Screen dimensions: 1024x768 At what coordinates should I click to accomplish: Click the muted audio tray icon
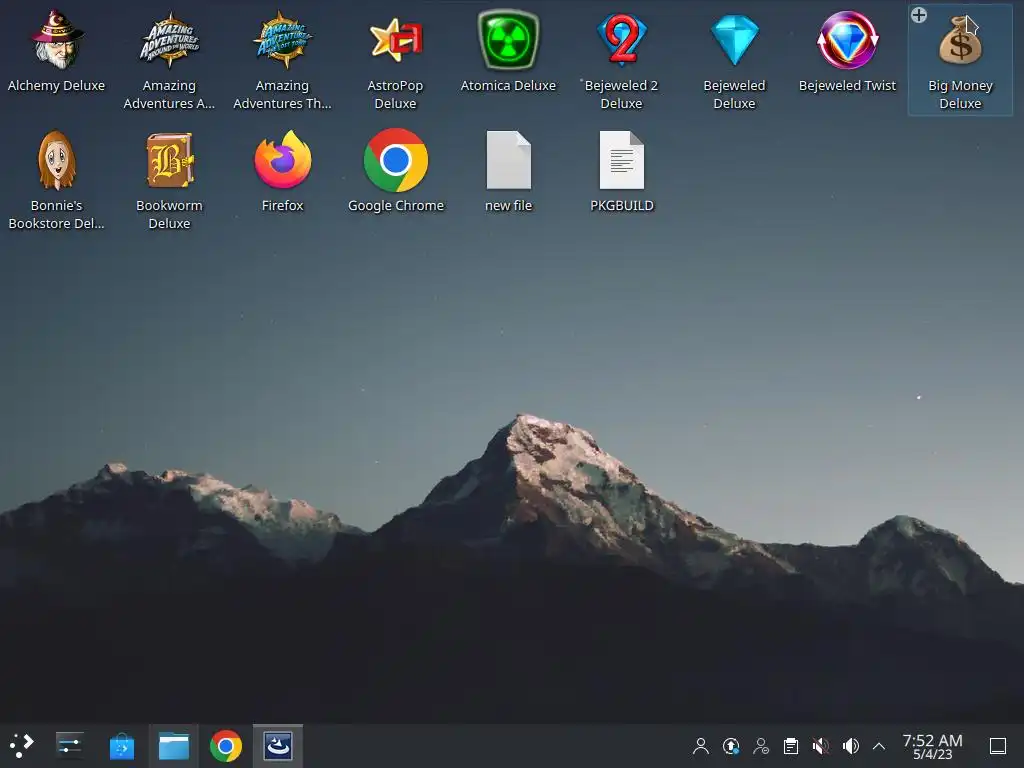821,746
